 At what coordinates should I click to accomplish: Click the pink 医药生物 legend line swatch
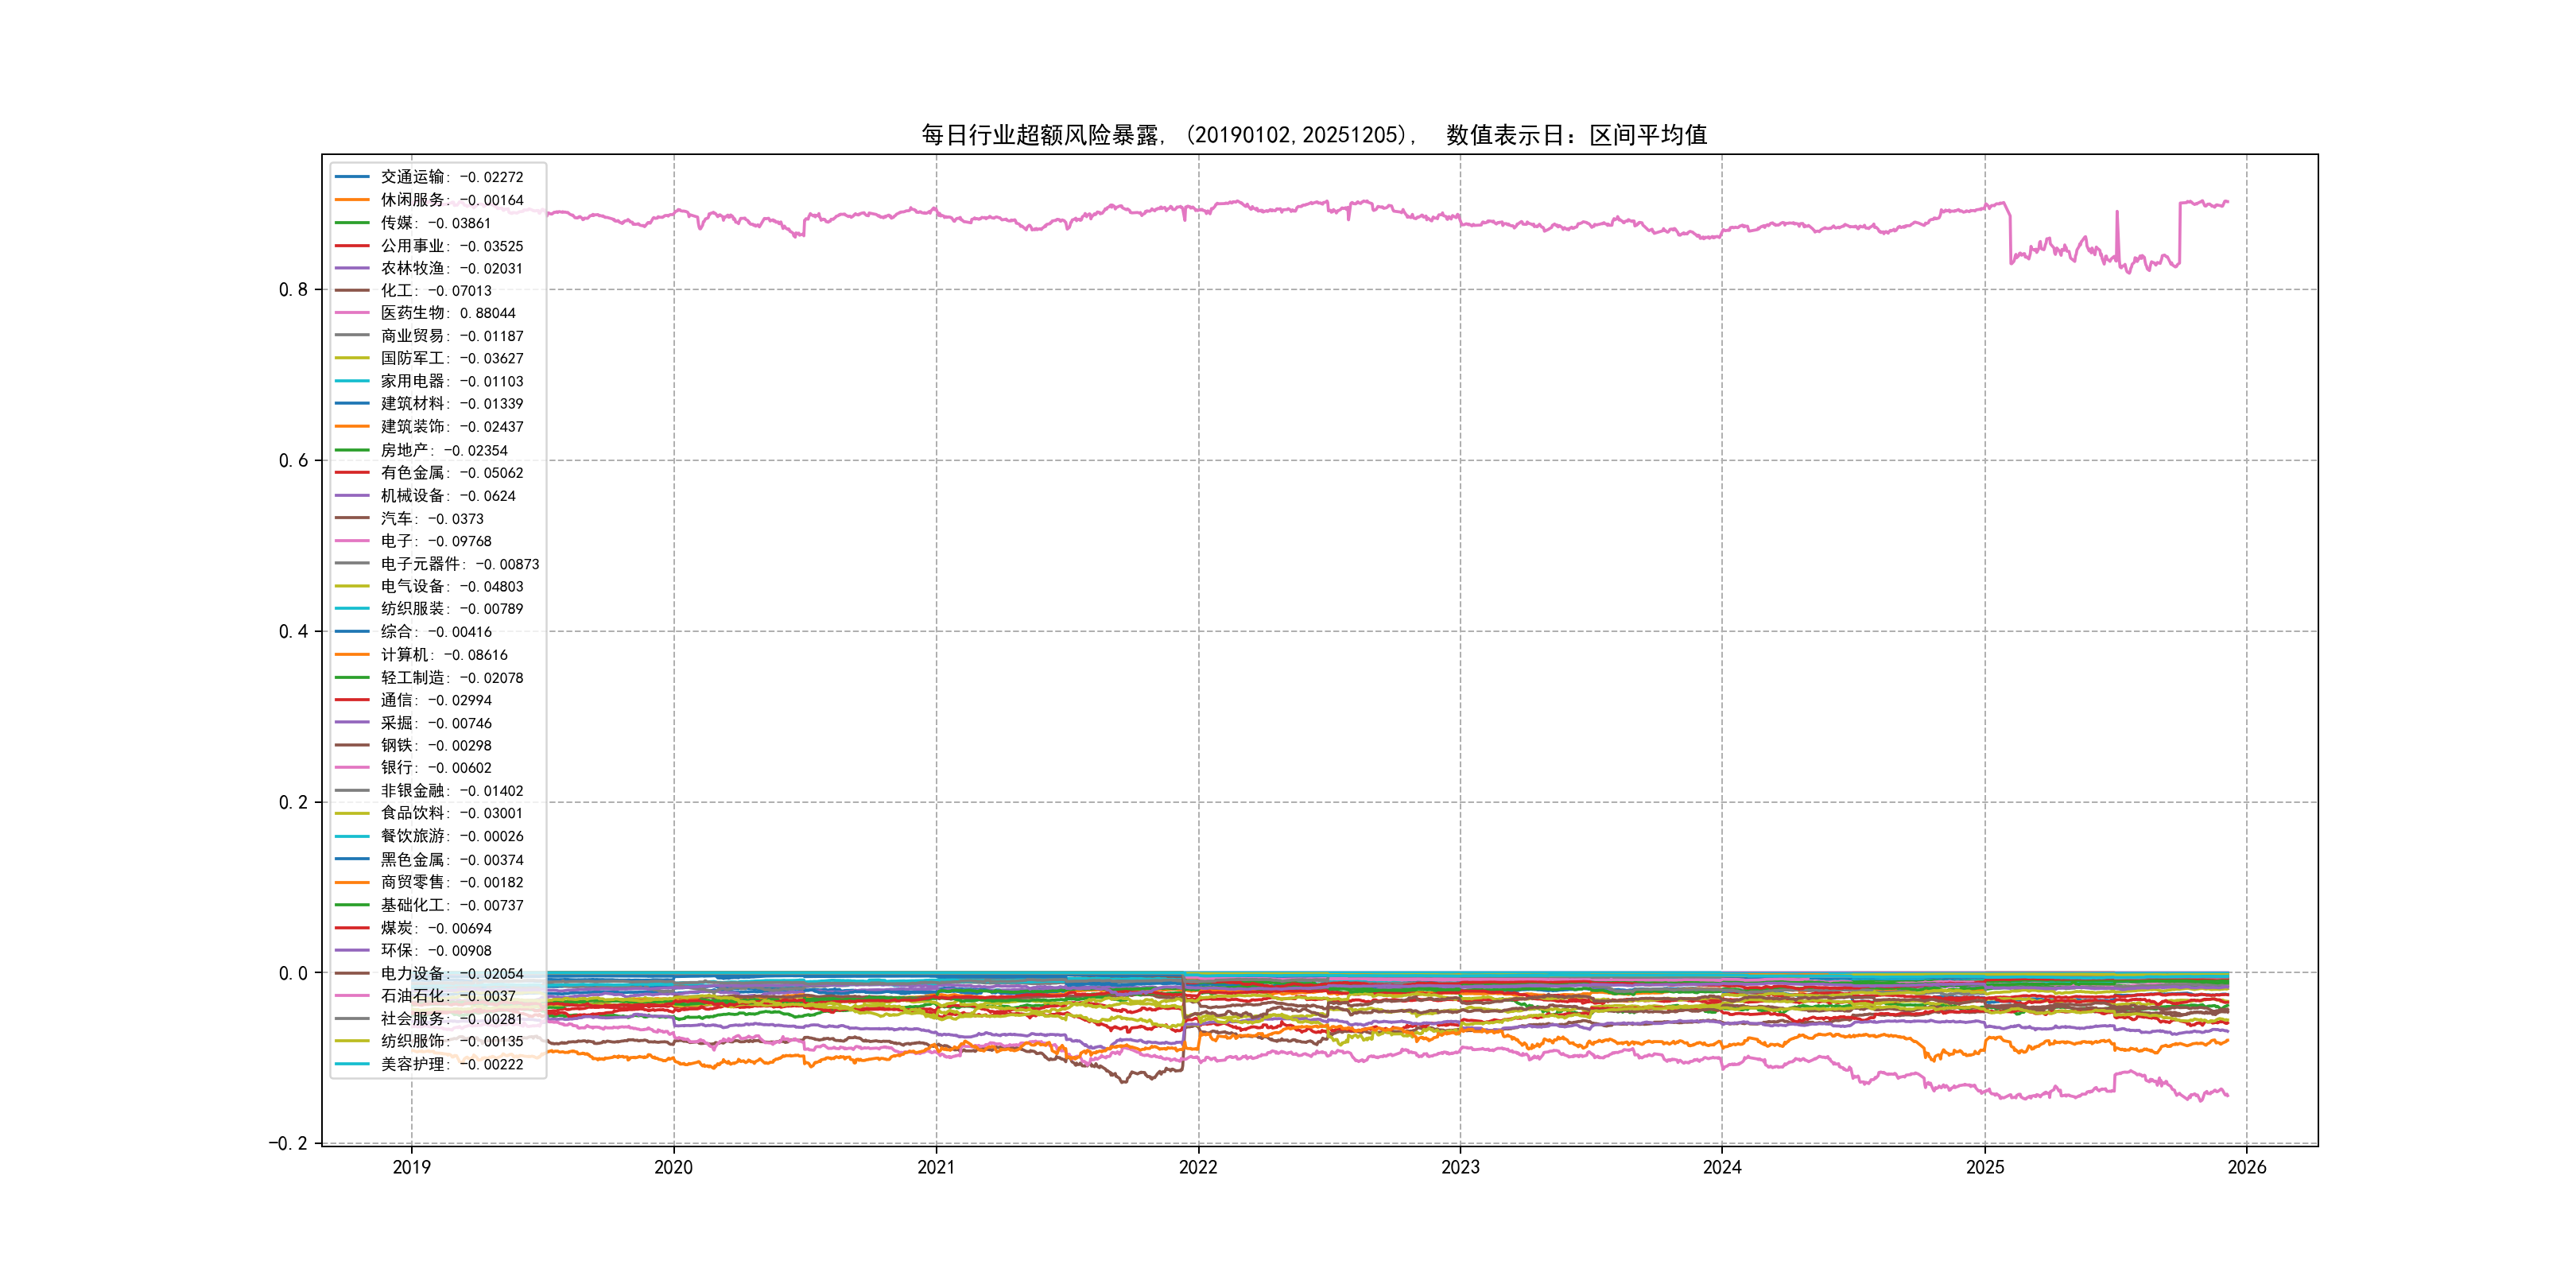[352, 313]
